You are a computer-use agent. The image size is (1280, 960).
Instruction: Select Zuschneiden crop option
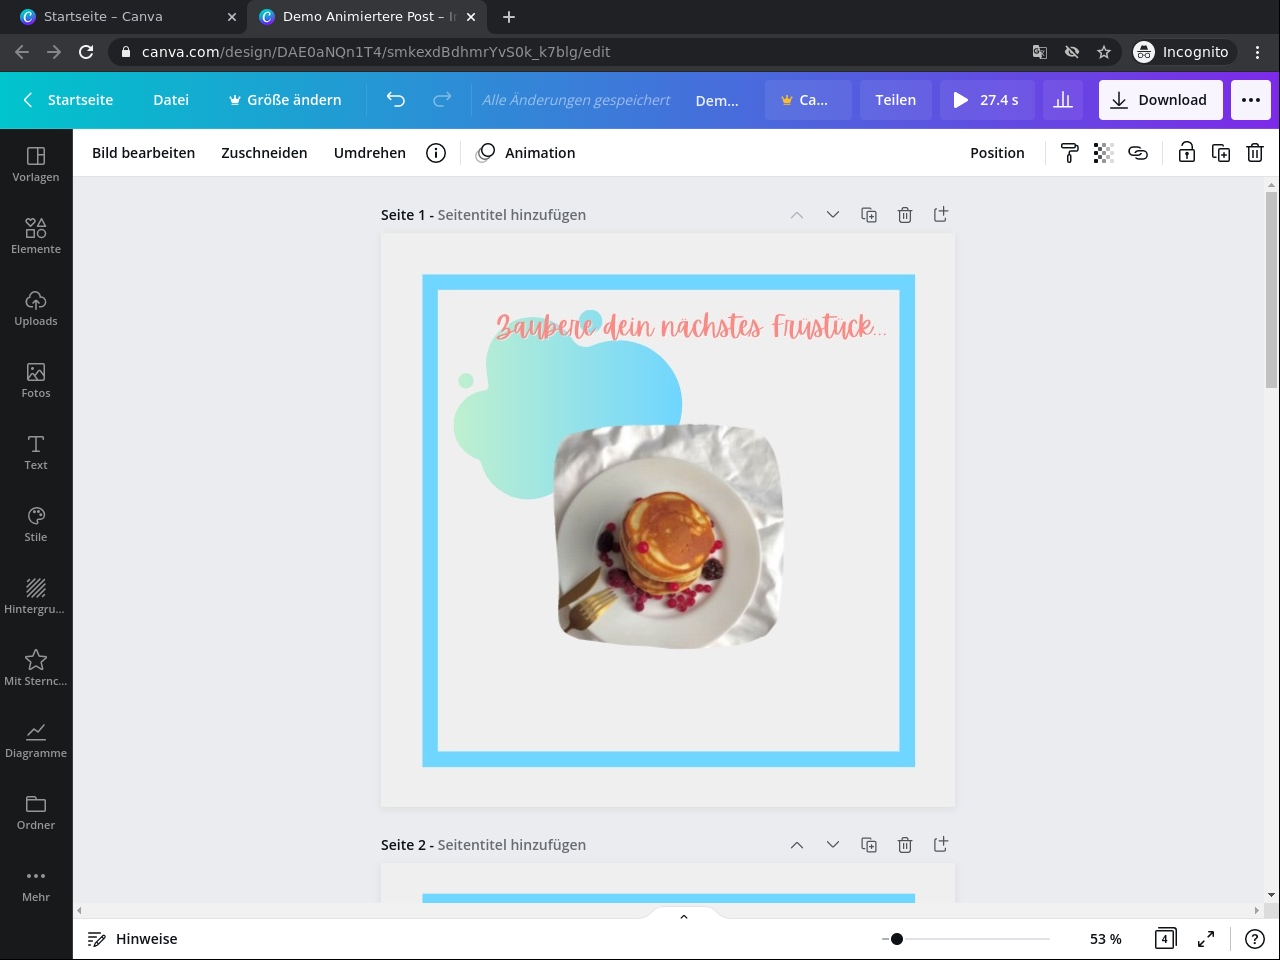264,153
